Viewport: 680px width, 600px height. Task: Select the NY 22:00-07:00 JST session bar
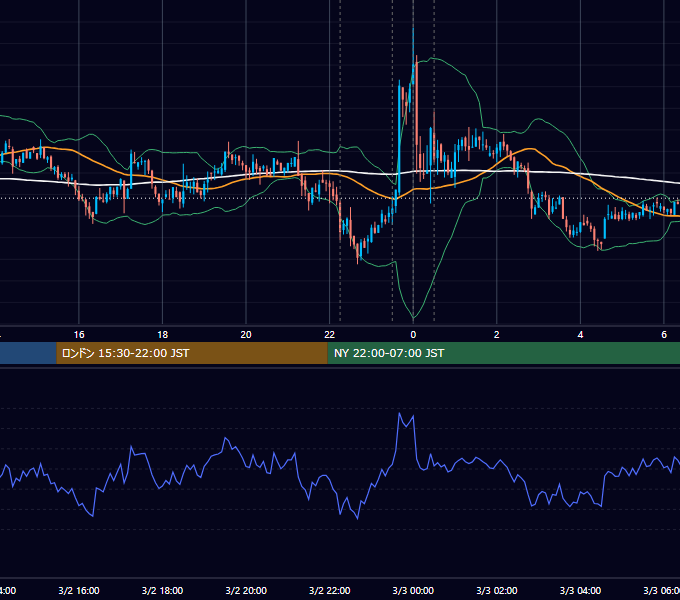(503, 353)
